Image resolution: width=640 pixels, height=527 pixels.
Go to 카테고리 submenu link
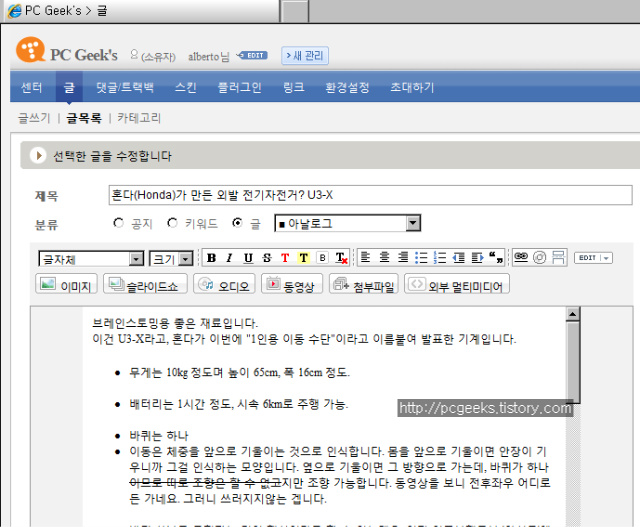click(139, 118)
